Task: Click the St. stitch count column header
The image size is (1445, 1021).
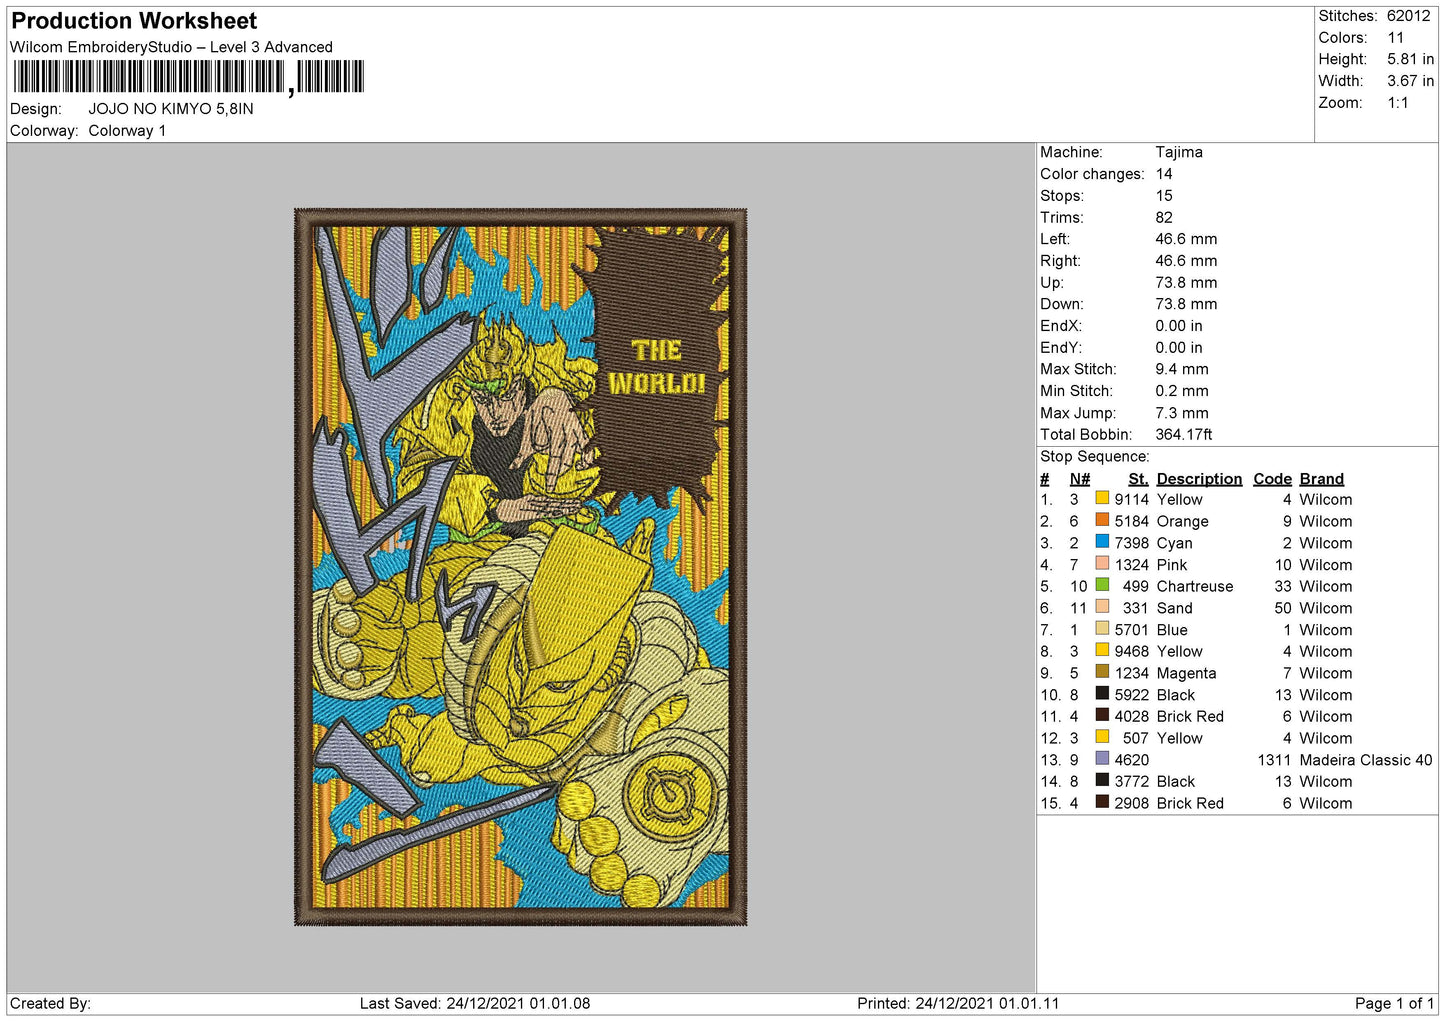Action: pos(1137,479)
